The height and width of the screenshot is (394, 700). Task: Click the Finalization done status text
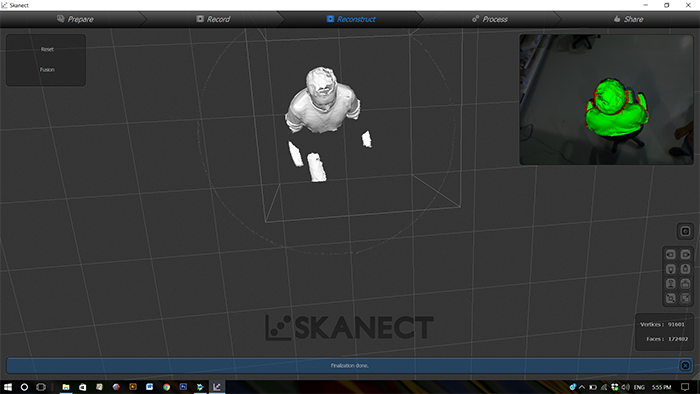(x=350, y=365)
